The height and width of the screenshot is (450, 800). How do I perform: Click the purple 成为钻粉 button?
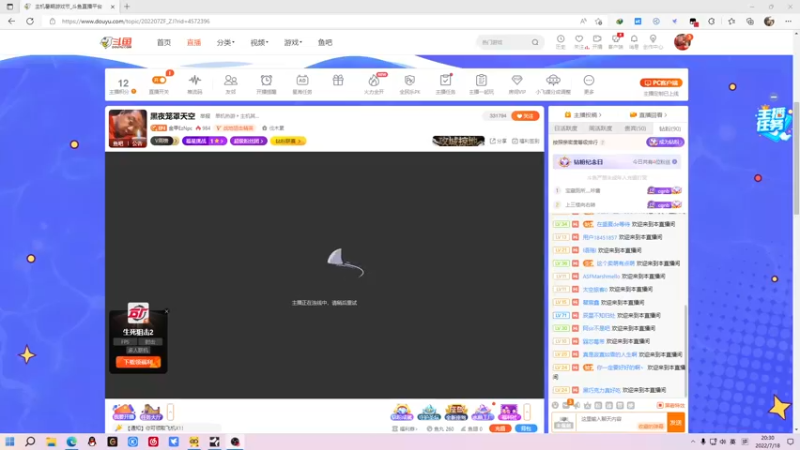point(665,142)
